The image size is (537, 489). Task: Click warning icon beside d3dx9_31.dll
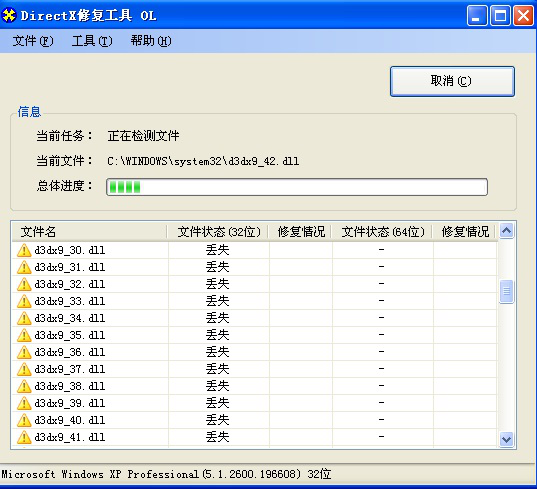(24, 267)
